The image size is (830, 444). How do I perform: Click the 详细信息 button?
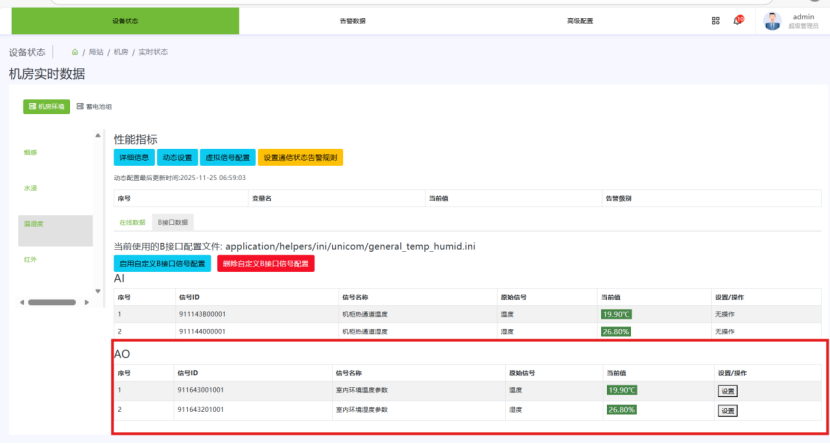134,157
